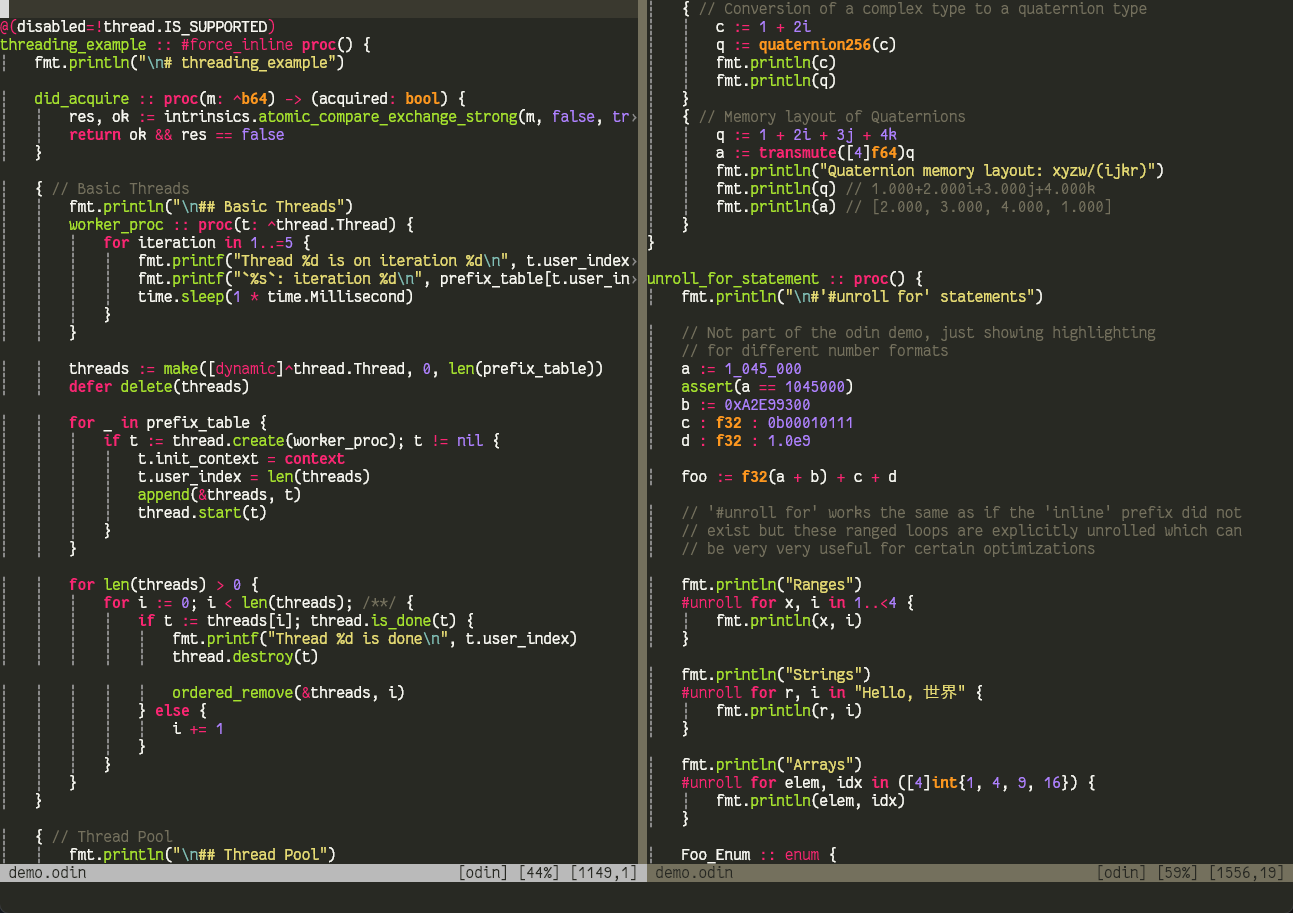Click the Foo_Enum identifier
1293x913 pixels.
(716, 854)
